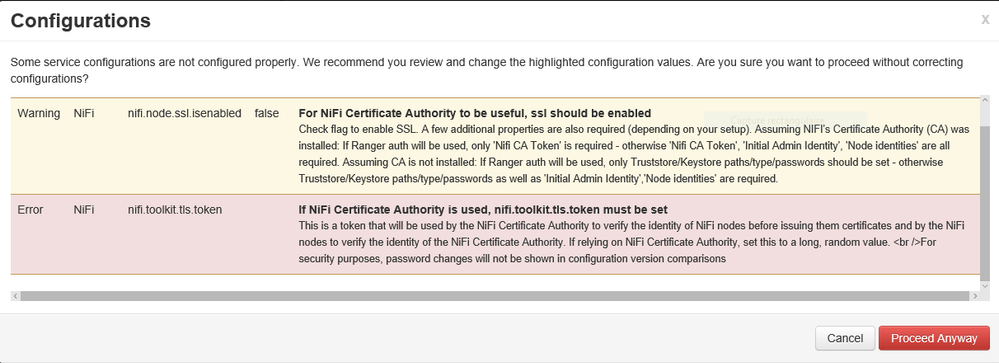Image resolution: width=999 pixels, height=363 pixels.
Task: Click the NiFi service name in the Warning row
Action: click(x=83, y=113)
